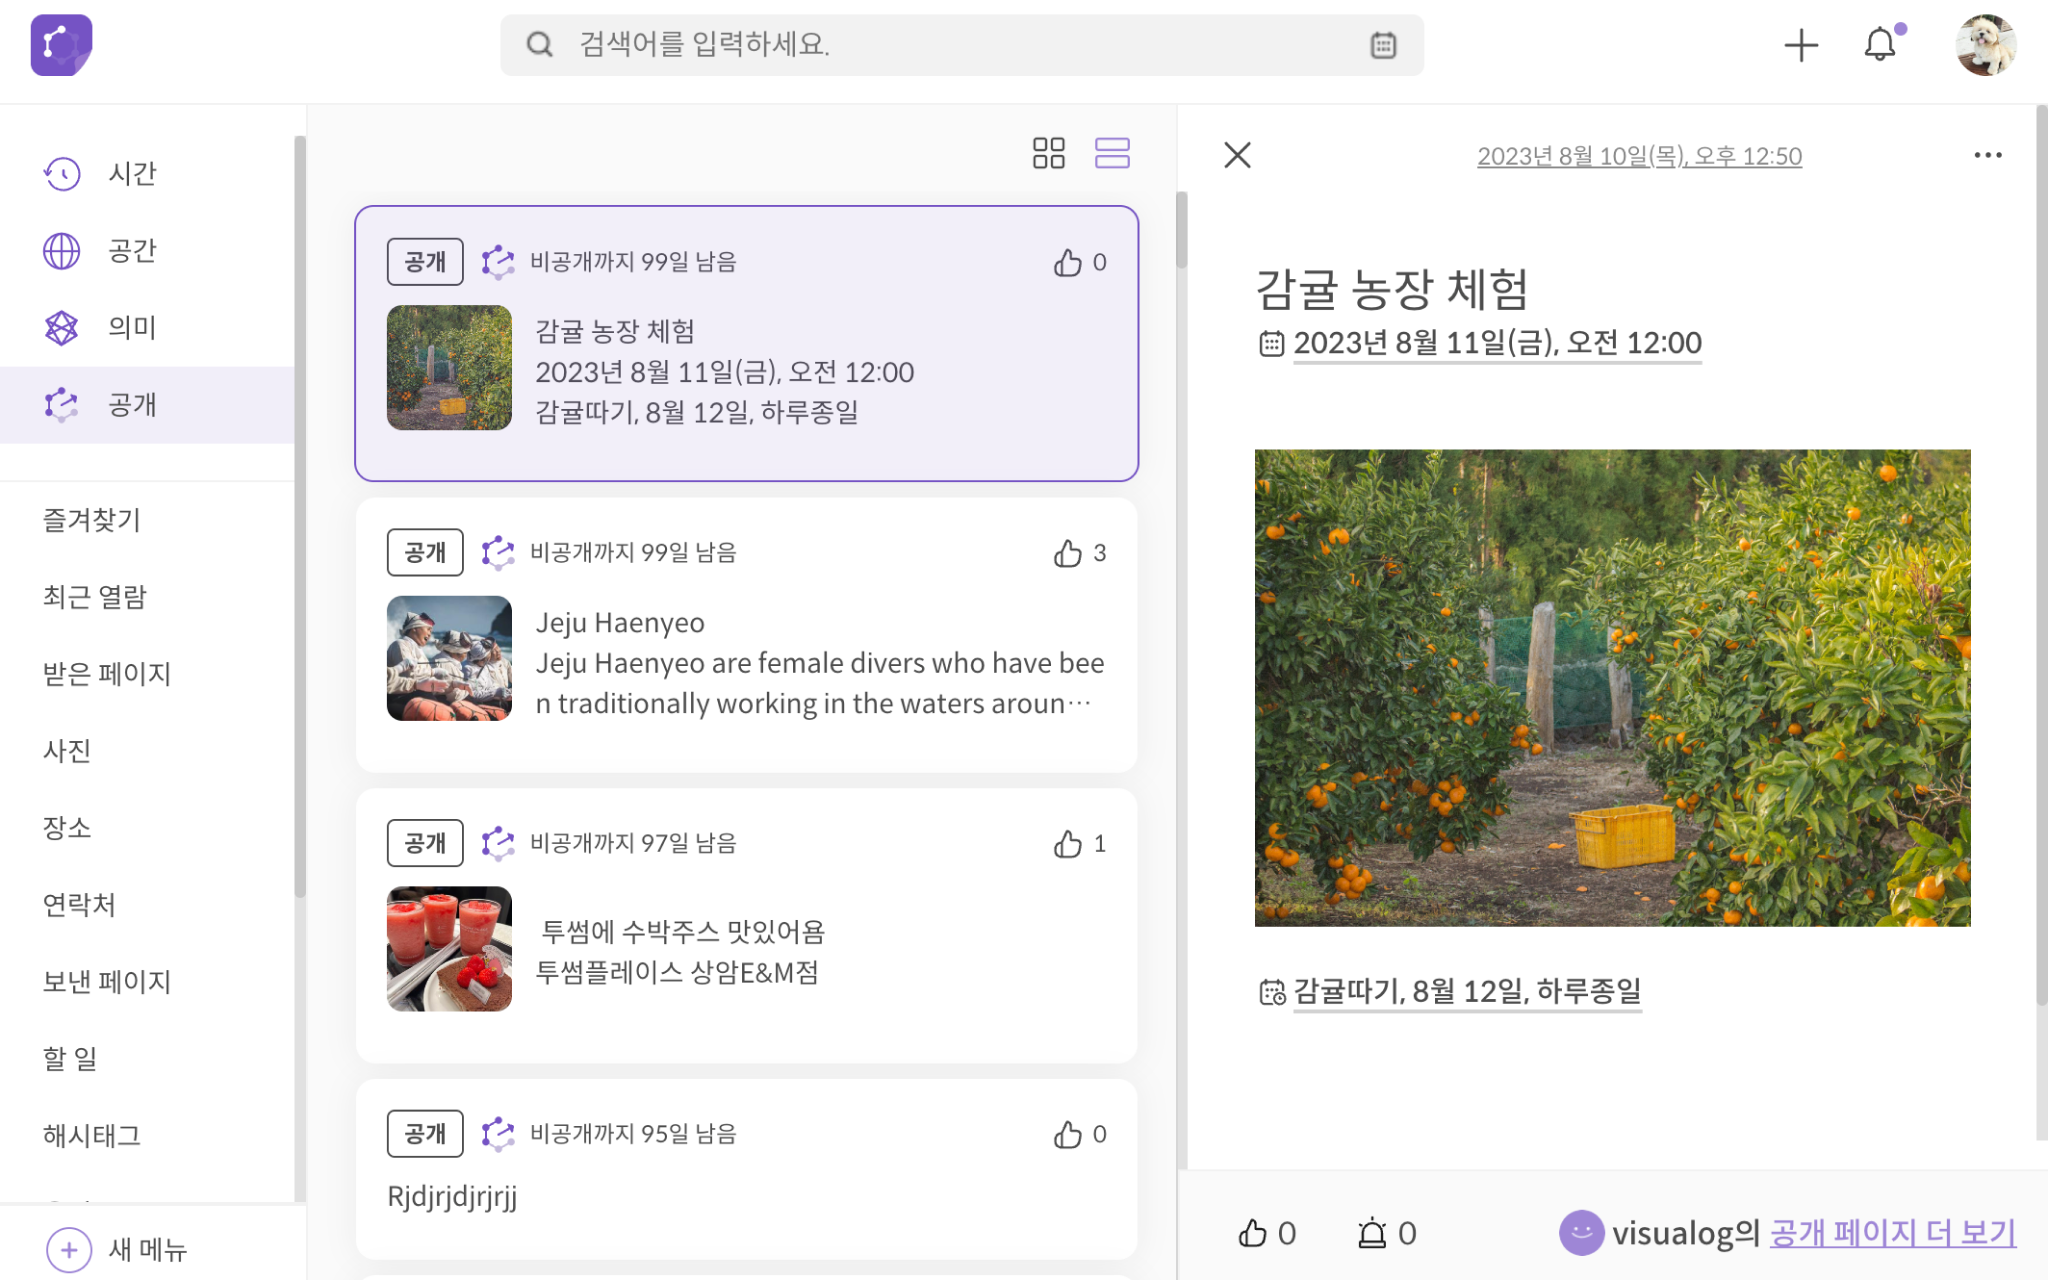Image resolution: width=2048 pixels, height=1280 pixels.
Task: Open 할 일 in the sidebar
Action: click(x=70, y=1059)
